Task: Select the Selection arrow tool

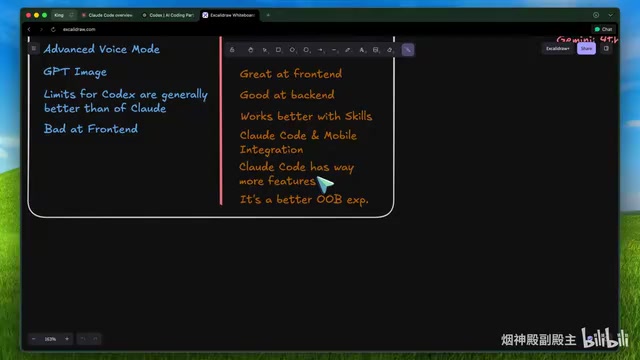Action: coord(265,50)
